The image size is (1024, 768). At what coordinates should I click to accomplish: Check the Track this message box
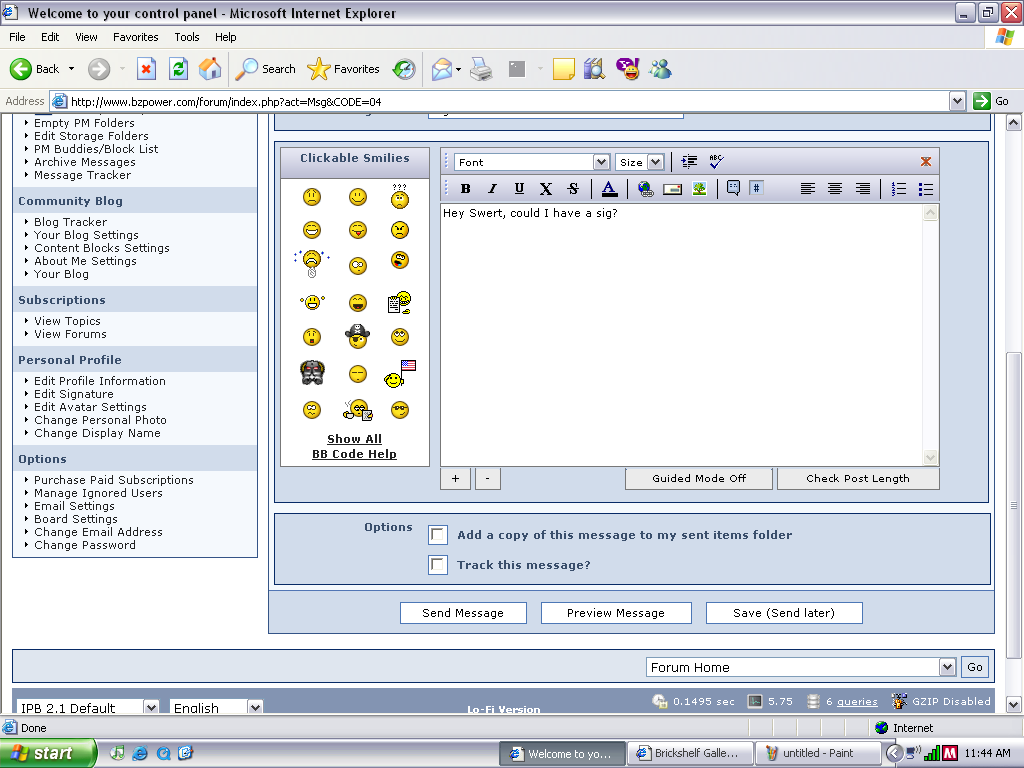(438, 565)
